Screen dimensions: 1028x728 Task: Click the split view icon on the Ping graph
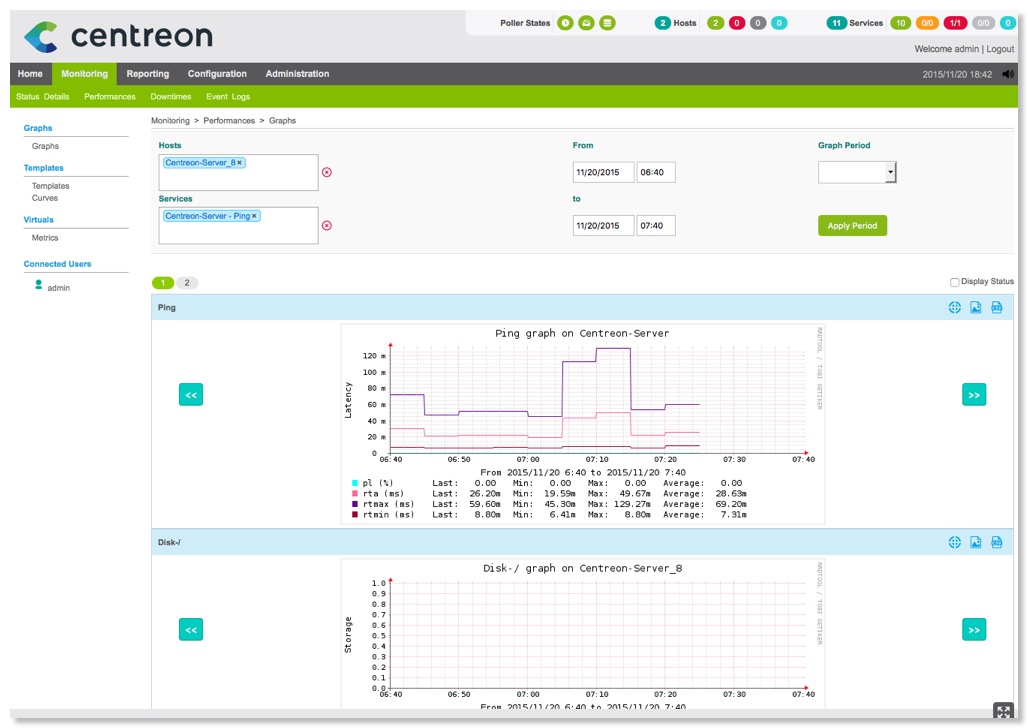(x=954, y=307)
